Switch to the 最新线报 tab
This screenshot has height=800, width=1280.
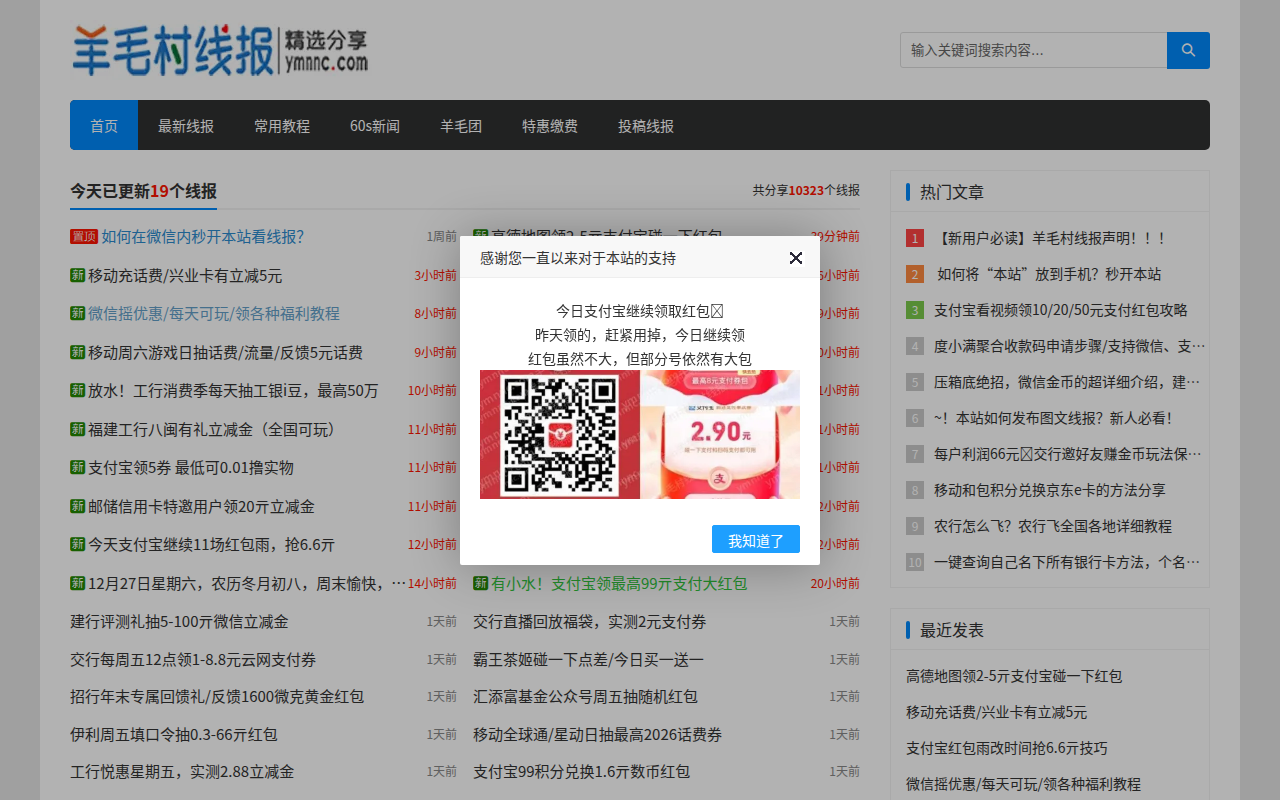pos(184,125)
